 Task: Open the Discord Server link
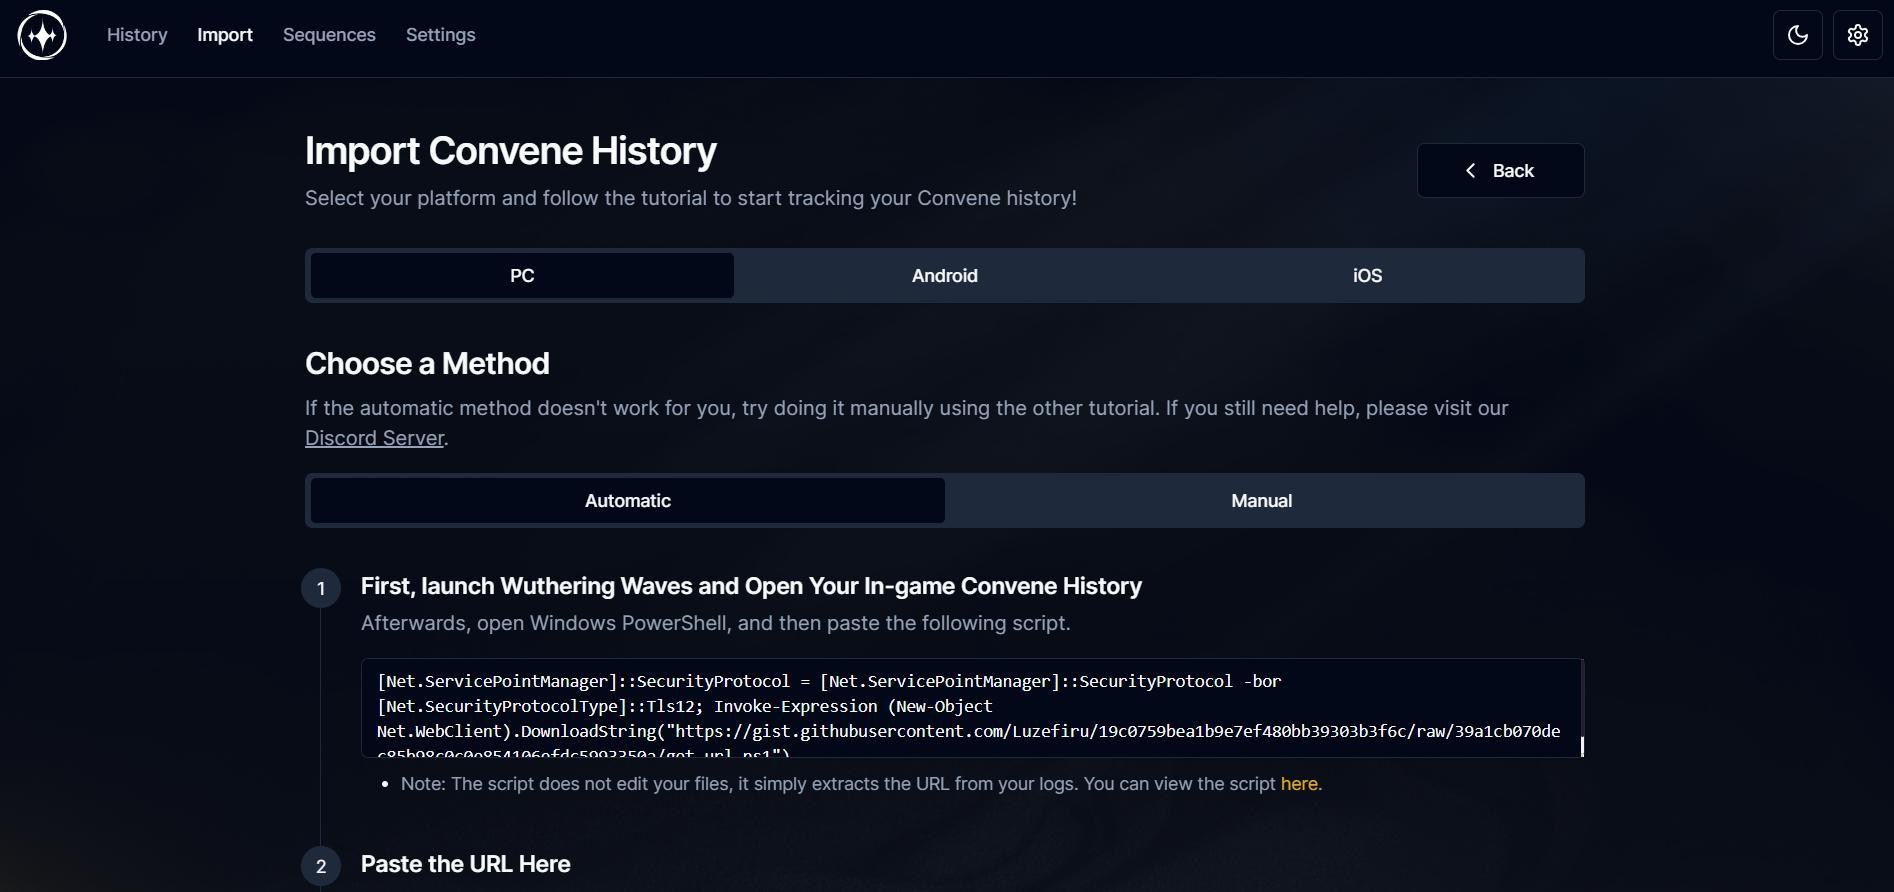[374, 438]
